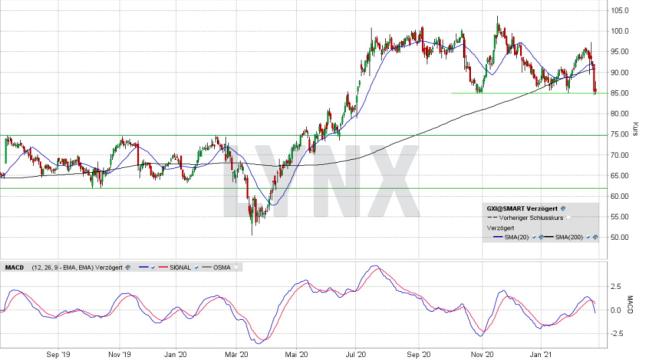Toggle the SIGNAL line checkmark
645x363 pixels.
tap(196, 268)
